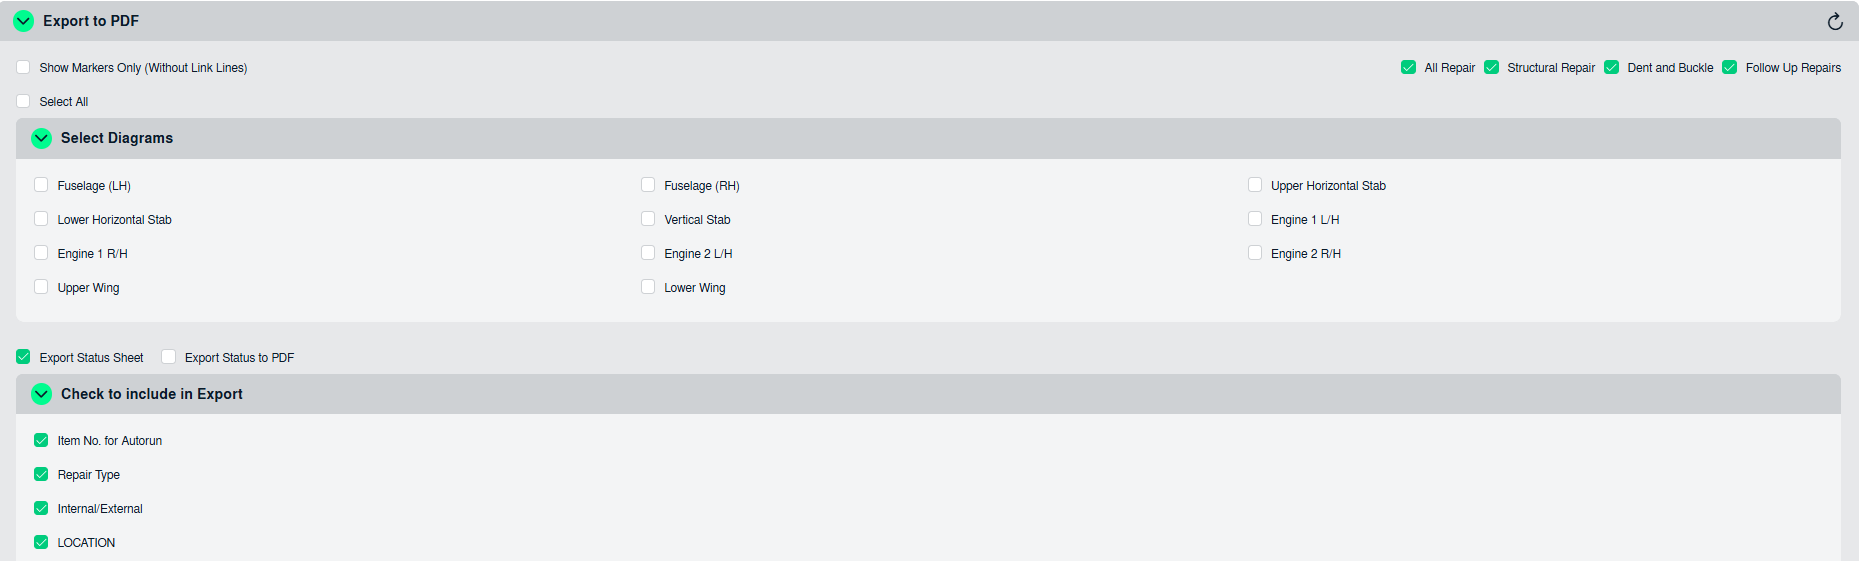This screenshot has width=1861, height=561.
Task: Check the Lower Wing diagram
Action: click(x=648, y=287)
